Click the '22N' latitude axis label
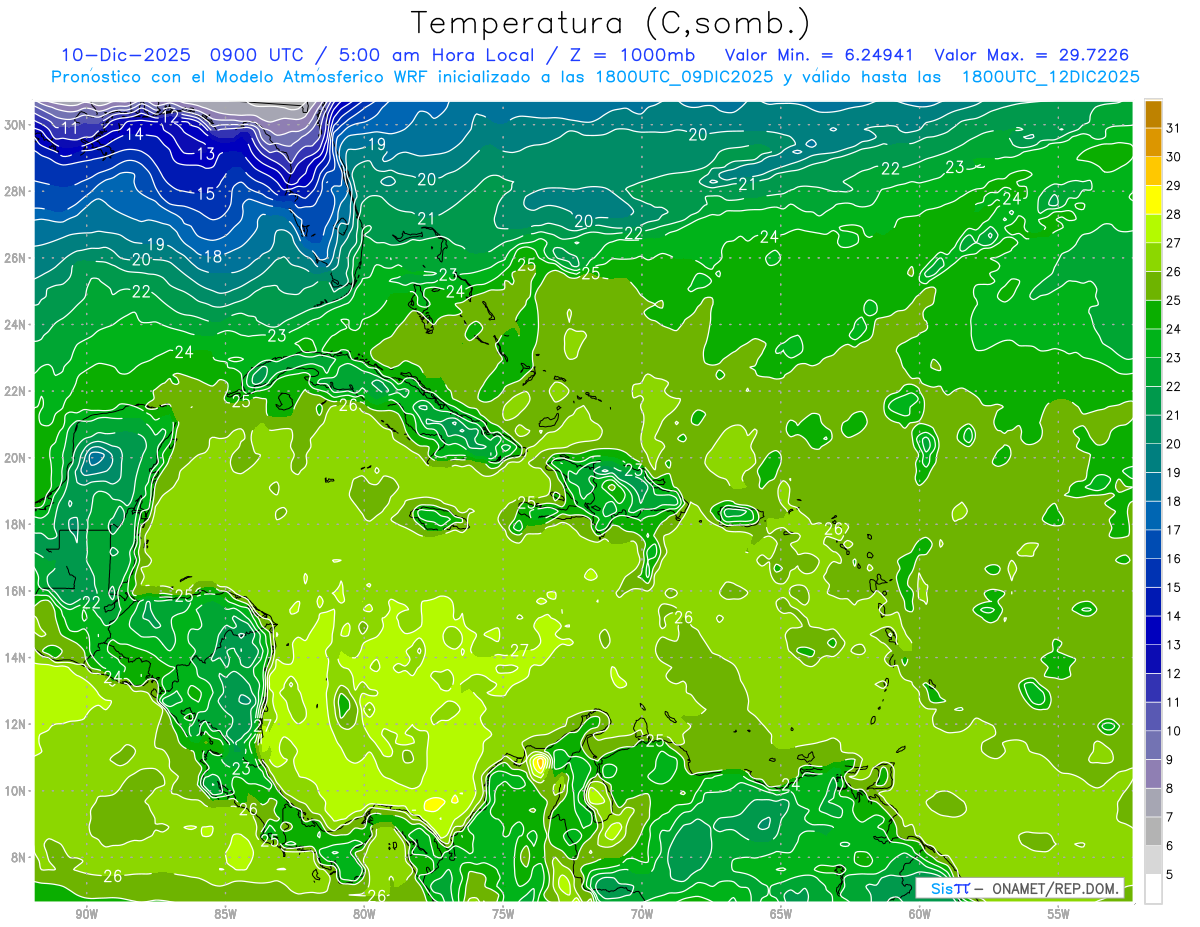Screen dimensions: 1200x927 pos(15,391)
